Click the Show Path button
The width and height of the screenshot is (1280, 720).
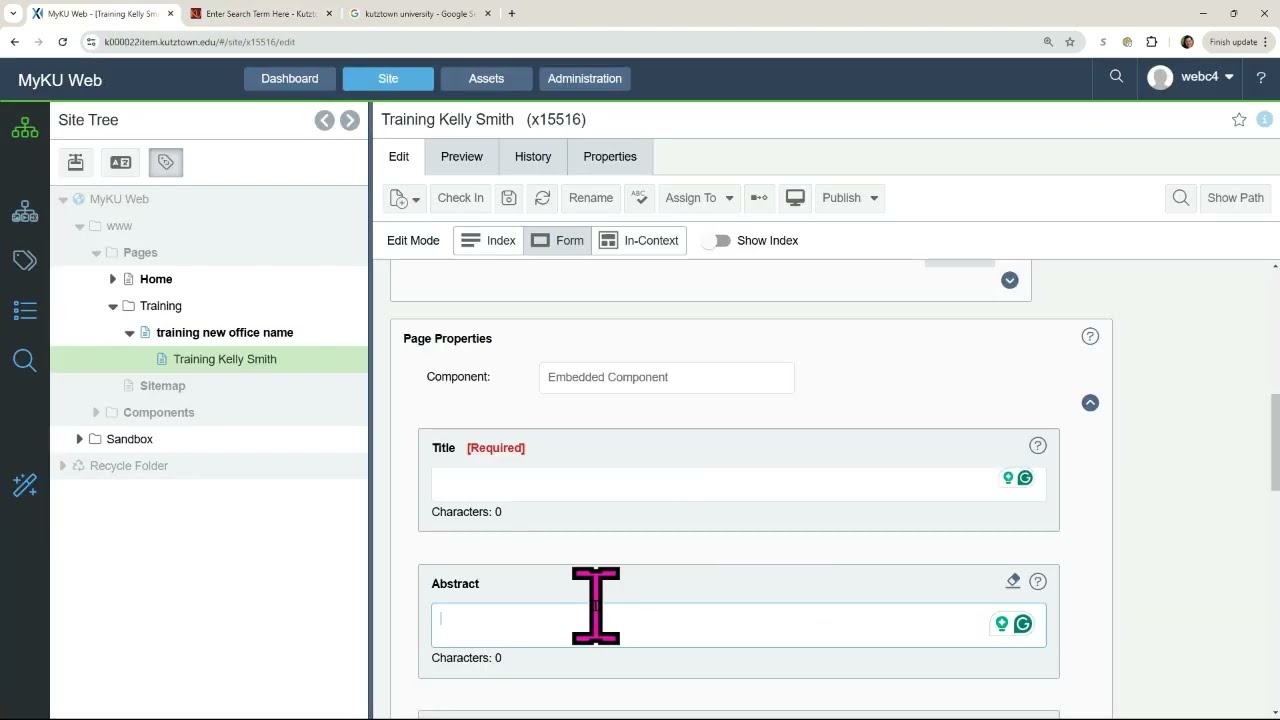(x=1236, y=198)
